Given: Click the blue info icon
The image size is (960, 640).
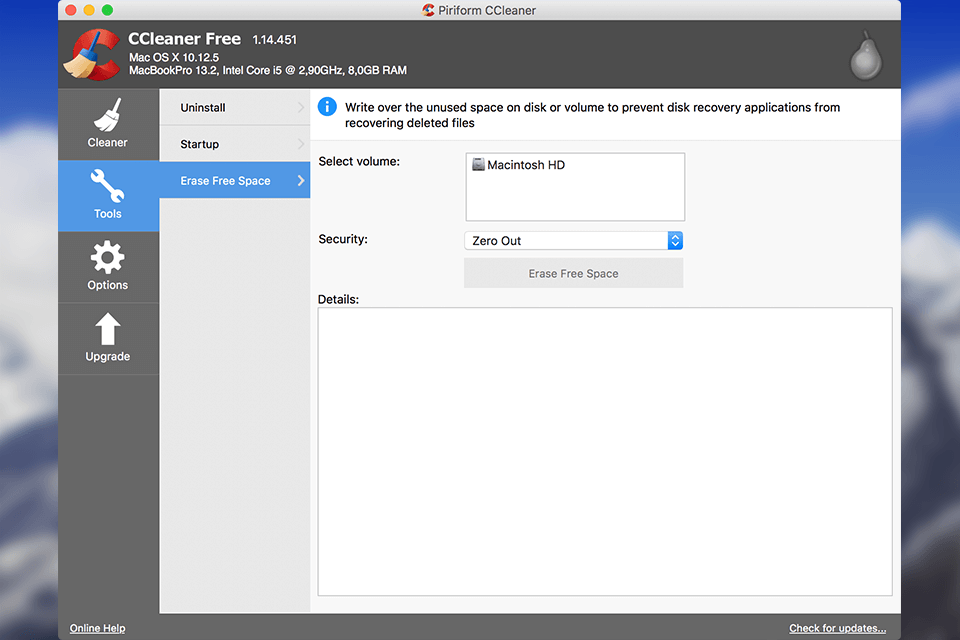Looking at the screenshot, I should point(327,107).
